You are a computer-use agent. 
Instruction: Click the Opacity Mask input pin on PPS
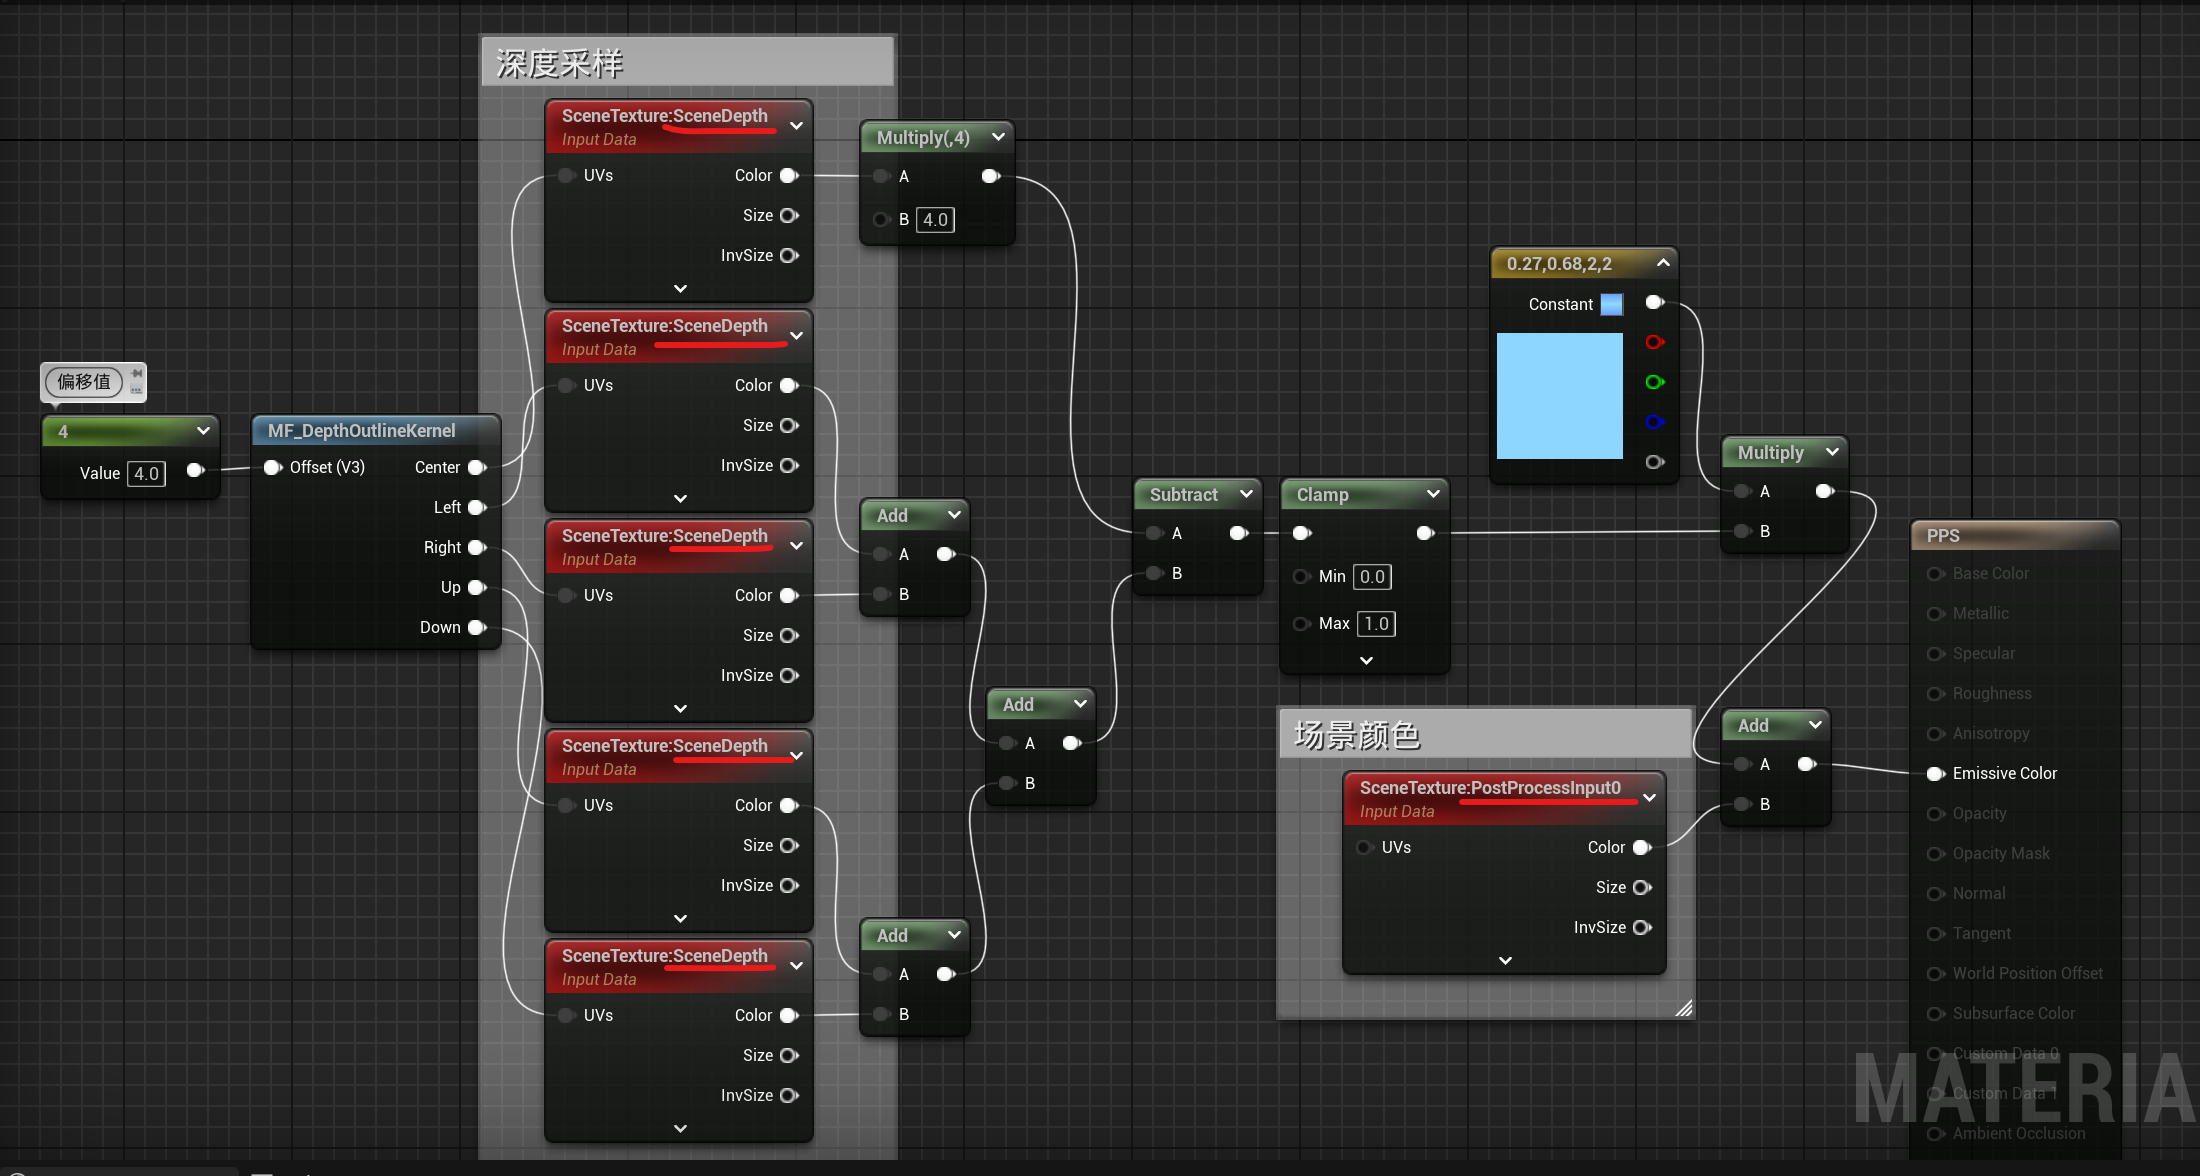[1935, 854]
